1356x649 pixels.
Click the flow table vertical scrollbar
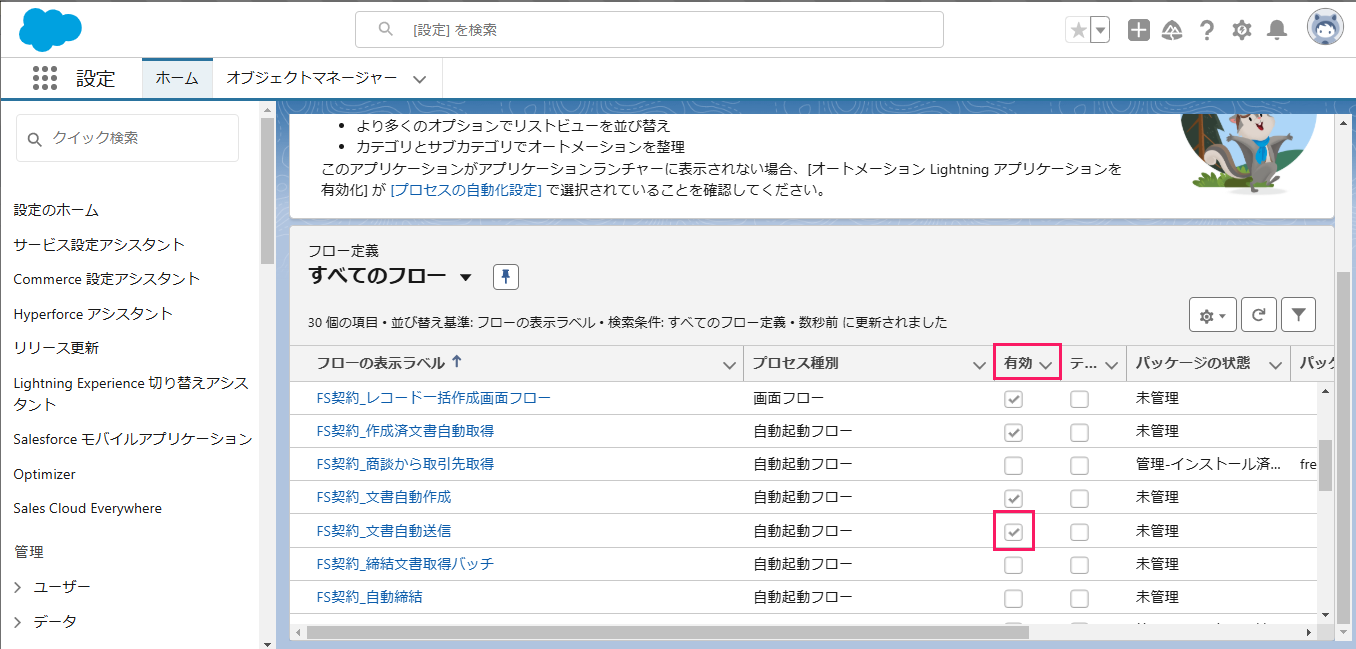[x=1326, y=465]
